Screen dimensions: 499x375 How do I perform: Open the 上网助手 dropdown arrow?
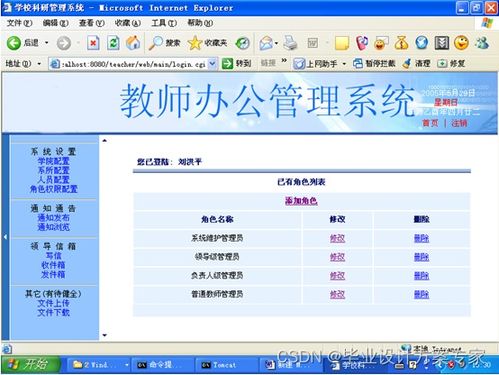point(344,63)
